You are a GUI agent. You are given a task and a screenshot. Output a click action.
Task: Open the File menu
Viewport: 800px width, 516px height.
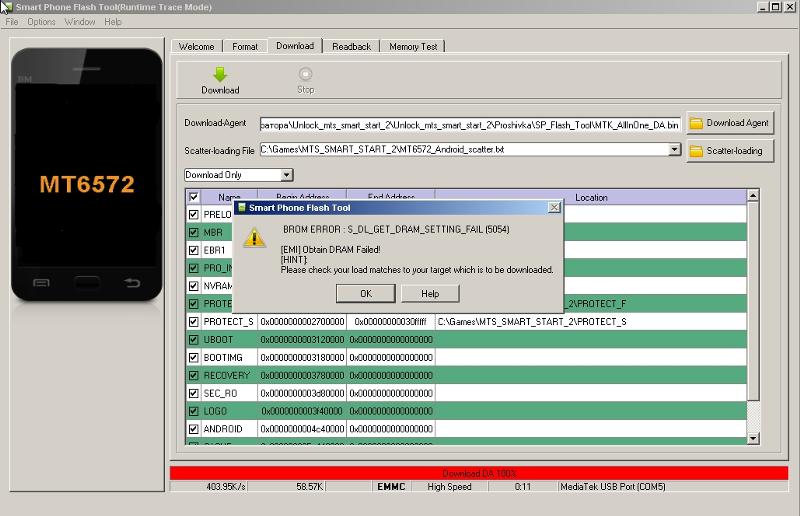[12, 22]
